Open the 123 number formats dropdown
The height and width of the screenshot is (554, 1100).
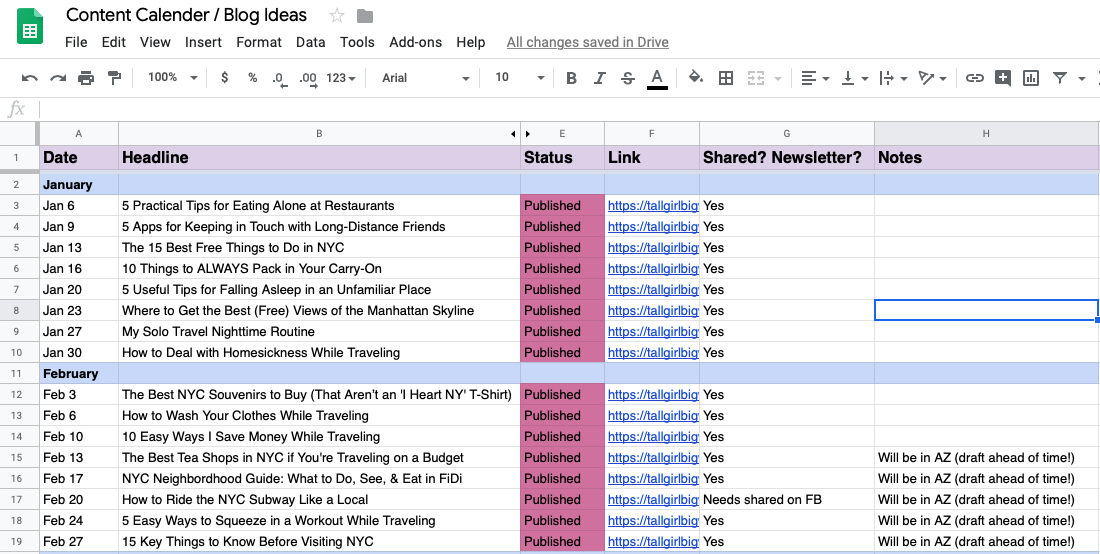pos(341,78)
